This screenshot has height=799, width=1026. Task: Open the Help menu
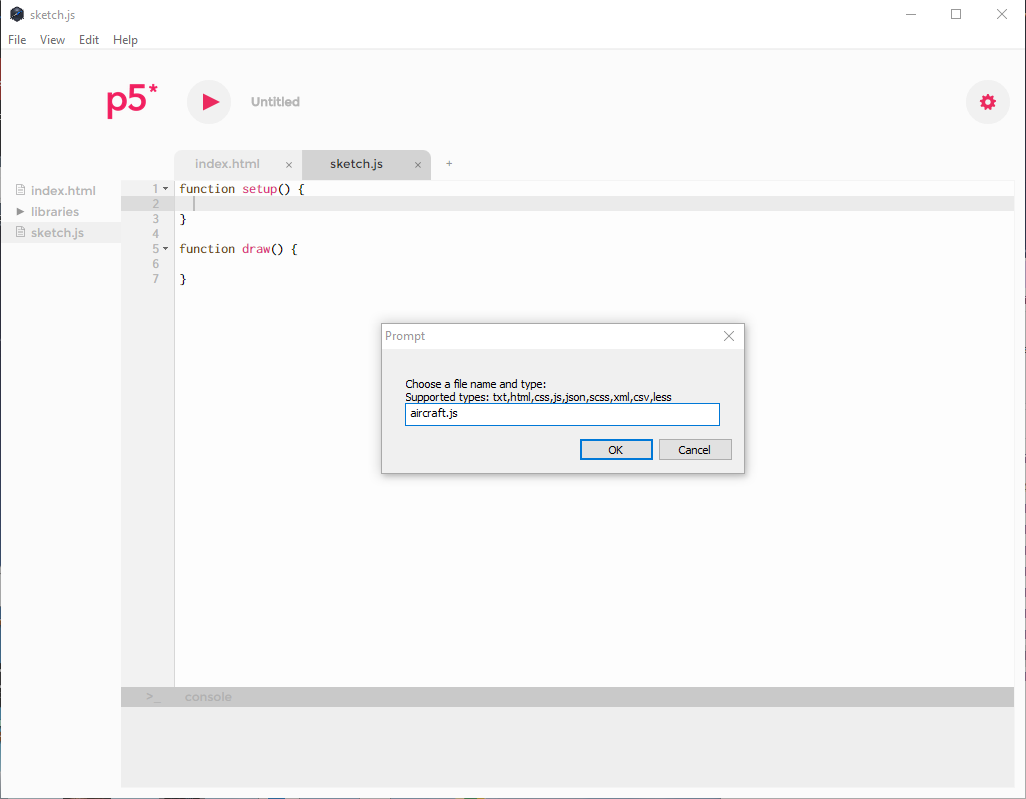(x=125, y=40)
